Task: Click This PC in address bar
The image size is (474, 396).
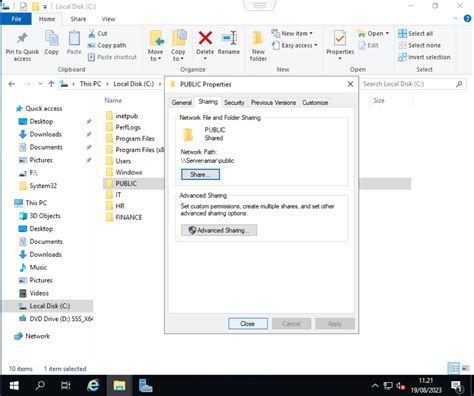Action: [90, 84]
